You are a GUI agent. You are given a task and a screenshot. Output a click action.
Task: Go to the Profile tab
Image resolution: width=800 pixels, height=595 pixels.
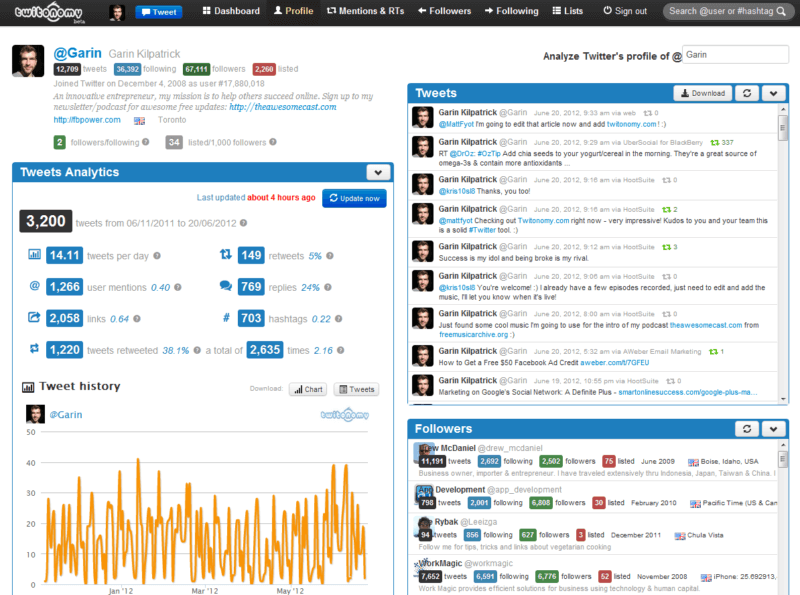(x=293, y=11)
